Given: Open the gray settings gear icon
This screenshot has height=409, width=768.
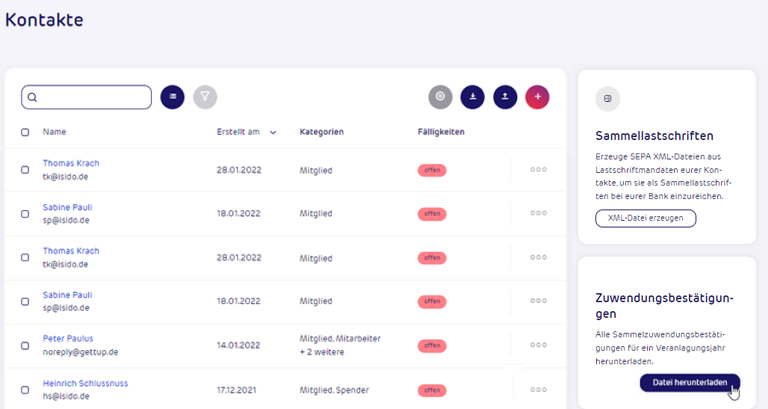Looking at the screenshot, I should tap(440, 97).
